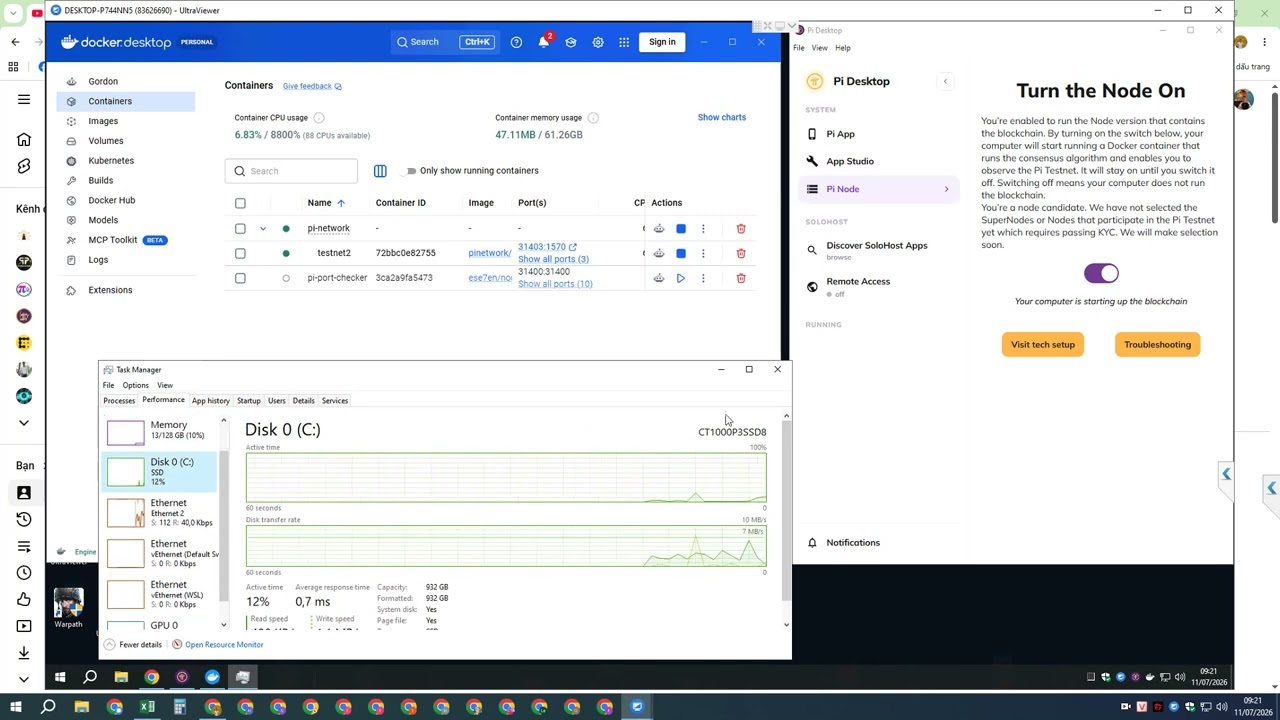The width and height of the screenshot is (1280, 720).
Task: Delete the pi-network container group
Action: tap(741, 229)
